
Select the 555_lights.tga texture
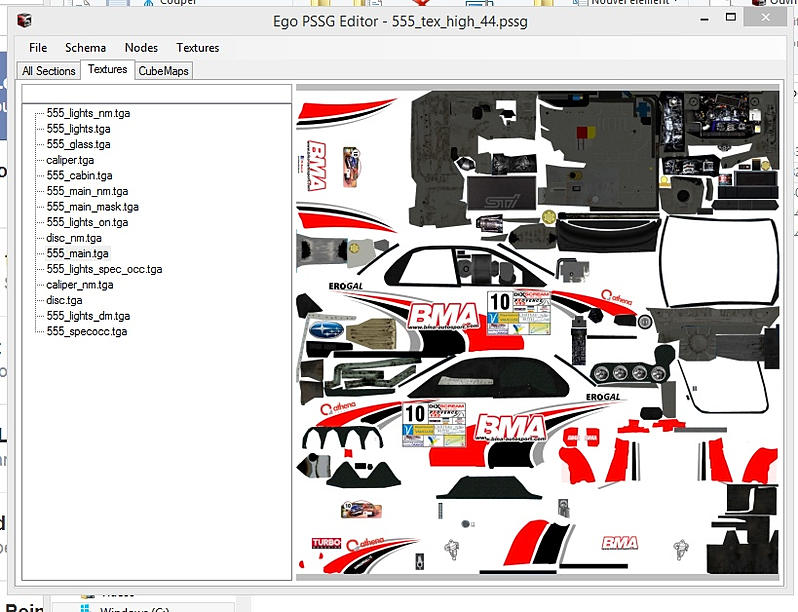78,129
